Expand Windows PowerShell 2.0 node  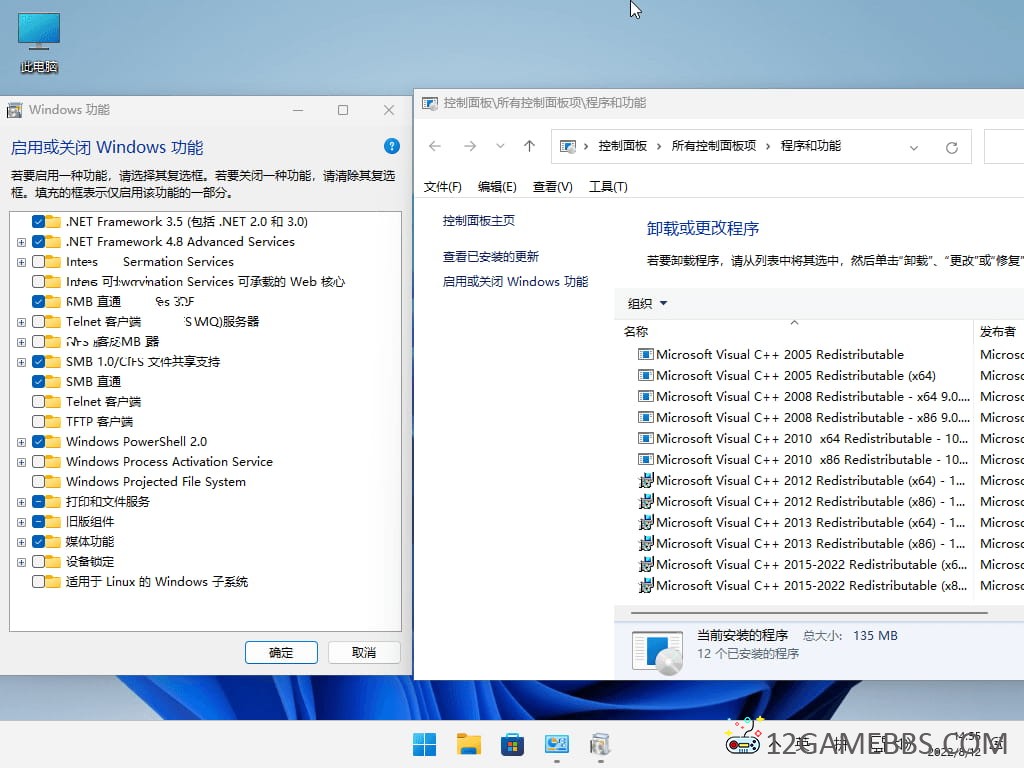pyautogui.click(x=22, y=442)
